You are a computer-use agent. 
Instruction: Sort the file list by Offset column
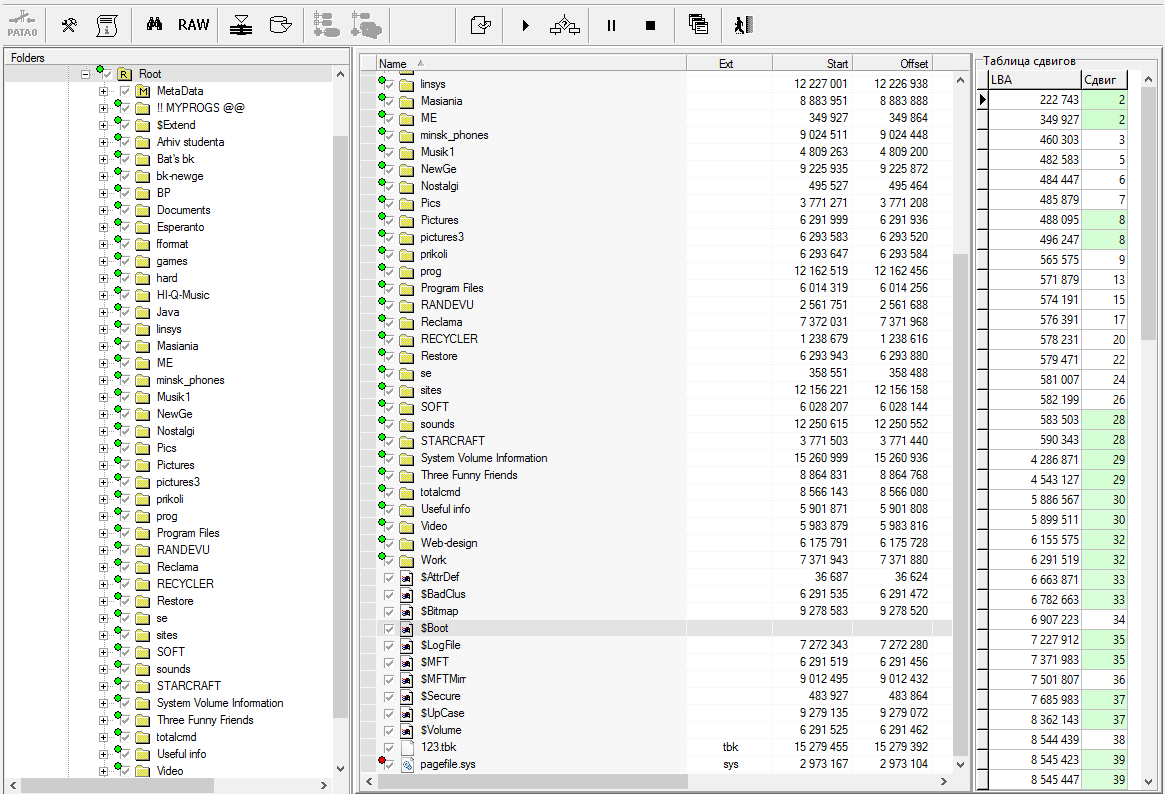click(892, 64)
